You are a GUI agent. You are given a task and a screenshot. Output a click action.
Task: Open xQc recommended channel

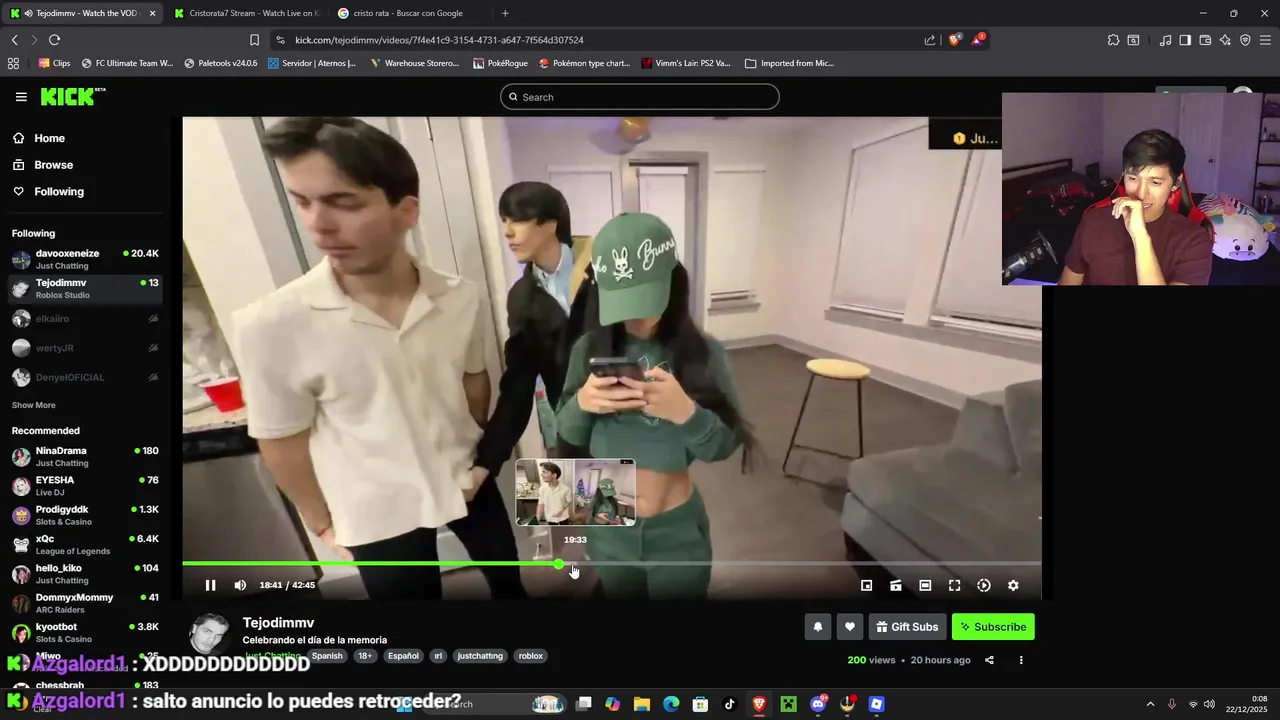[85, 544]
